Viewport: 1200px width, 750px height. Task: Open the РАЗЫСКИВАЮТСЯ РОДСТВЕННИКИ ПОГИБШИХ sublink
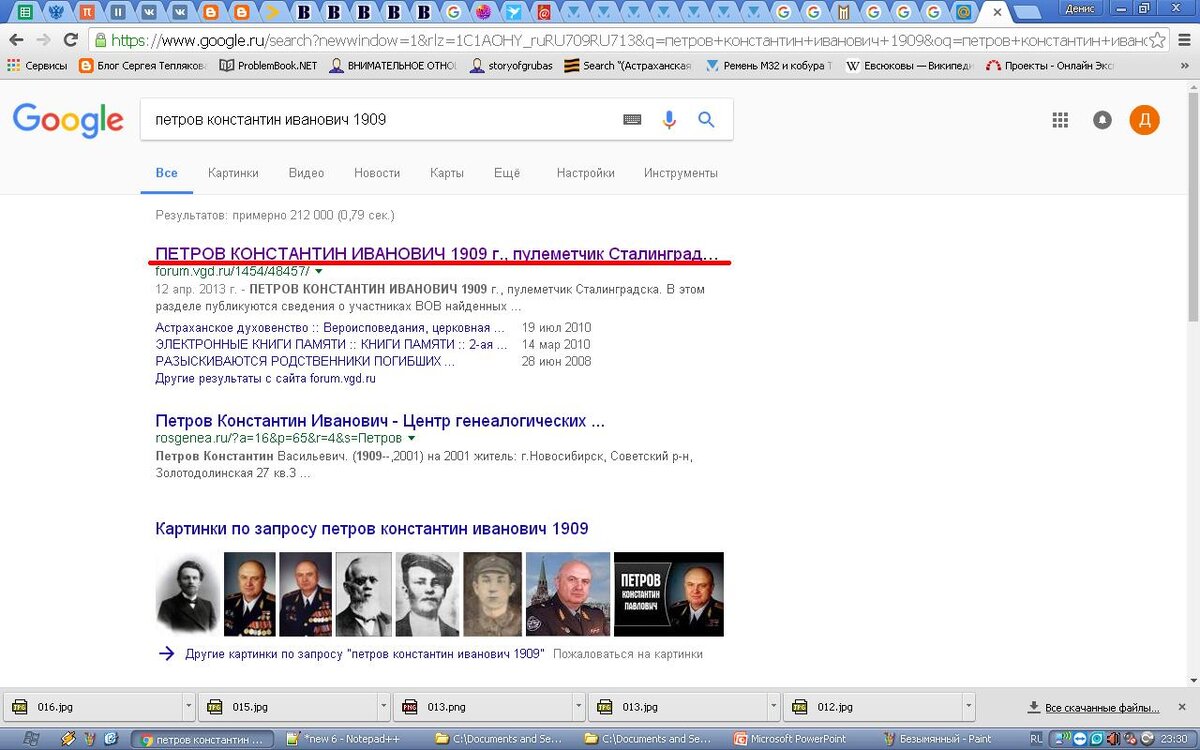pos(305,361)
